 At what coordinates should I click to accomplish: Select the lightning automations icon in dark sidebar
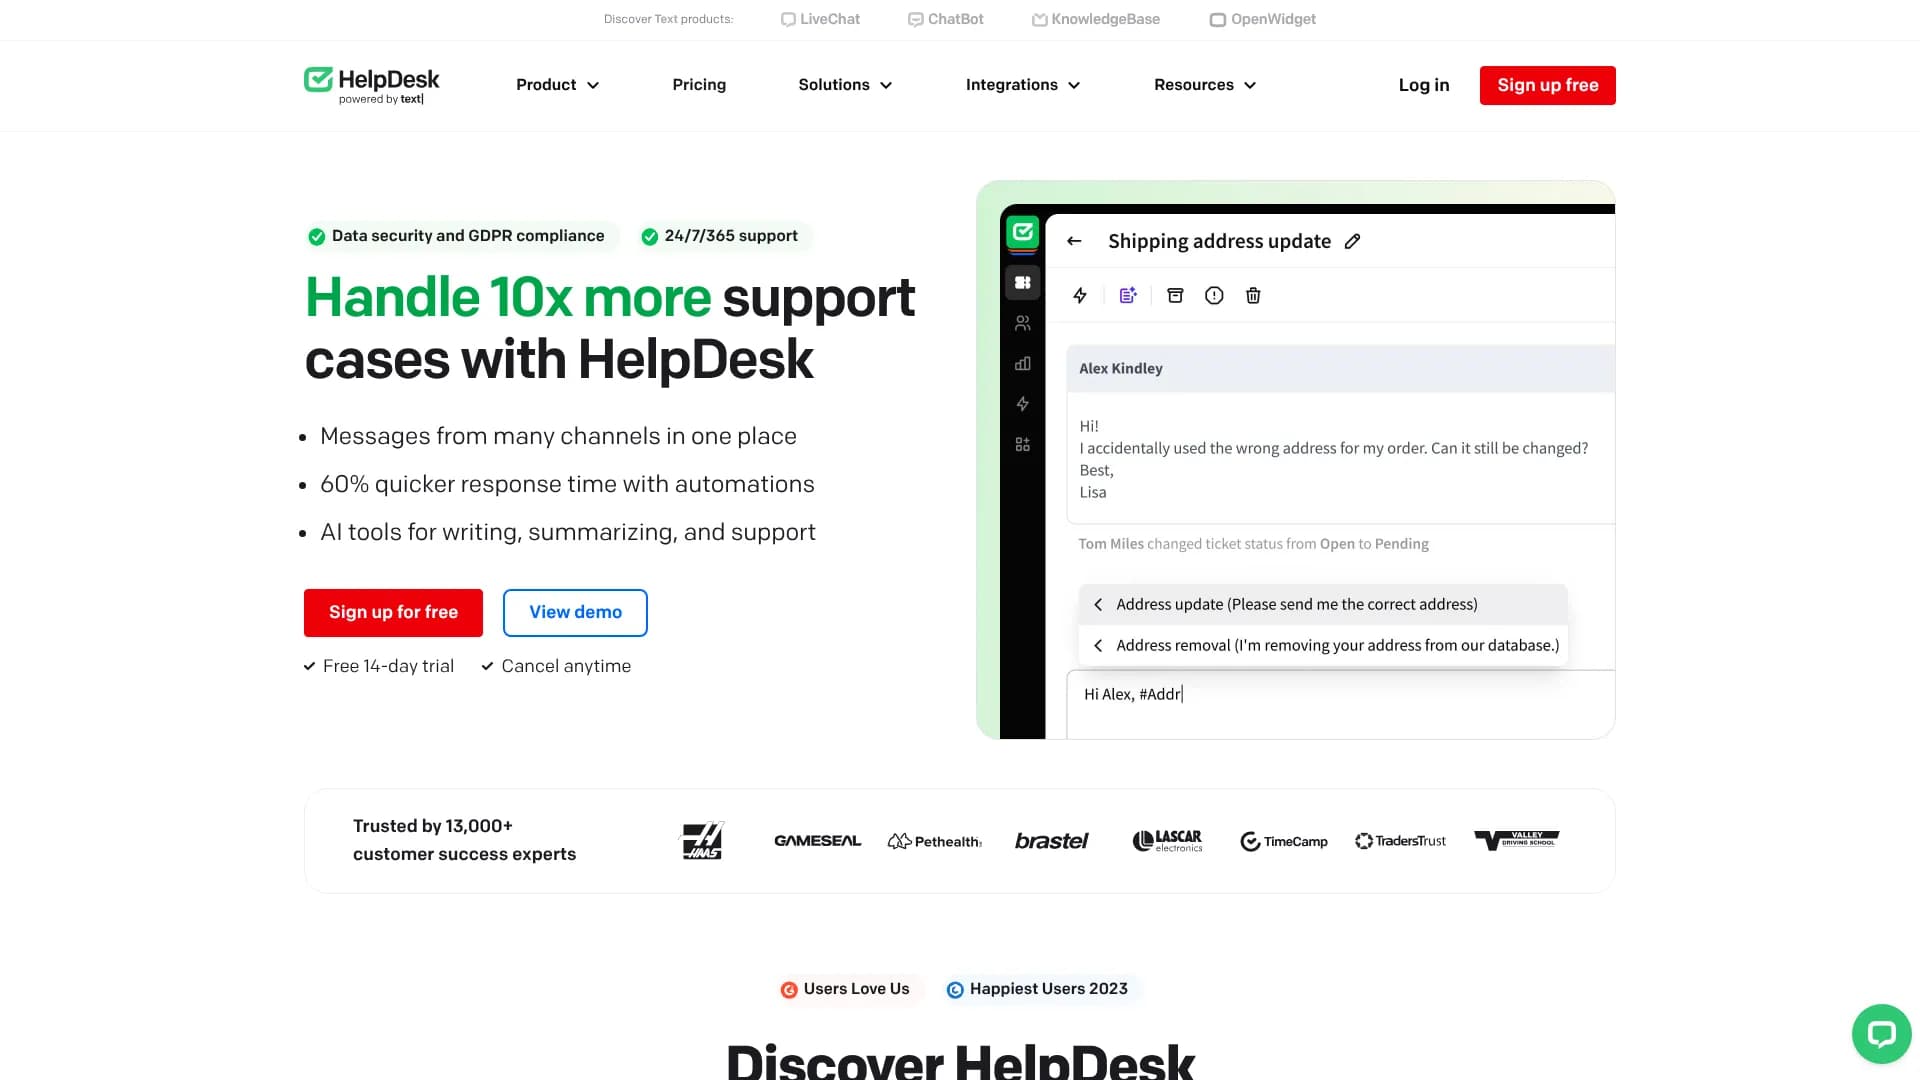tap(1022, 404)
